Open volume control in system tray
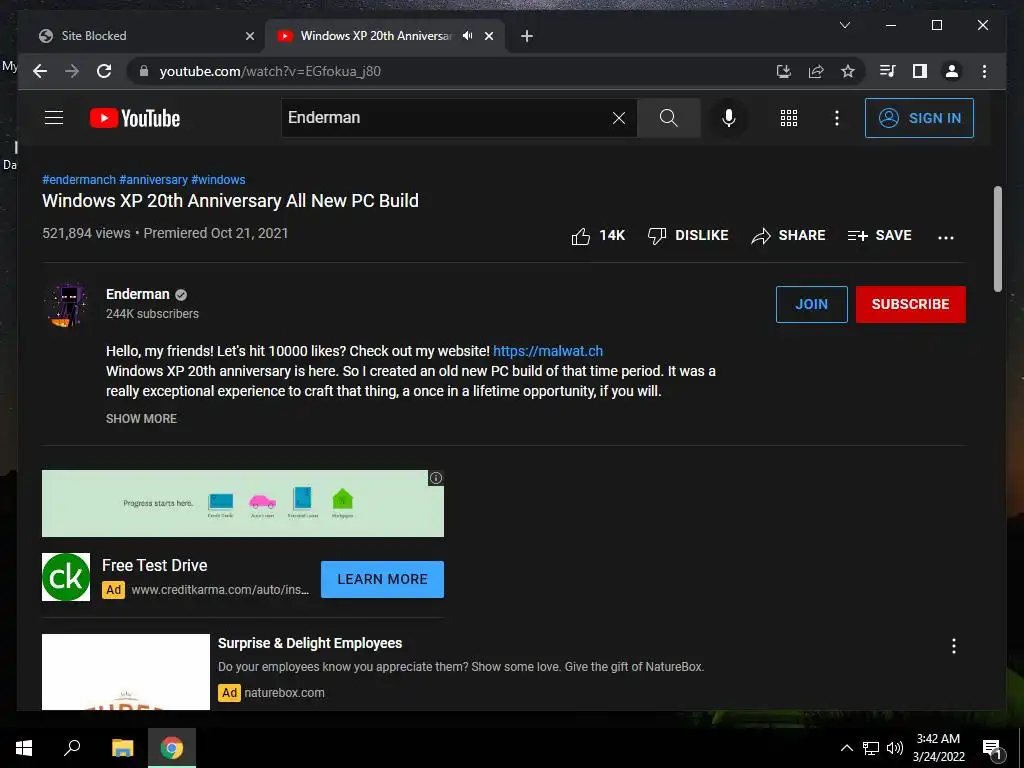 tap(895, 748)
